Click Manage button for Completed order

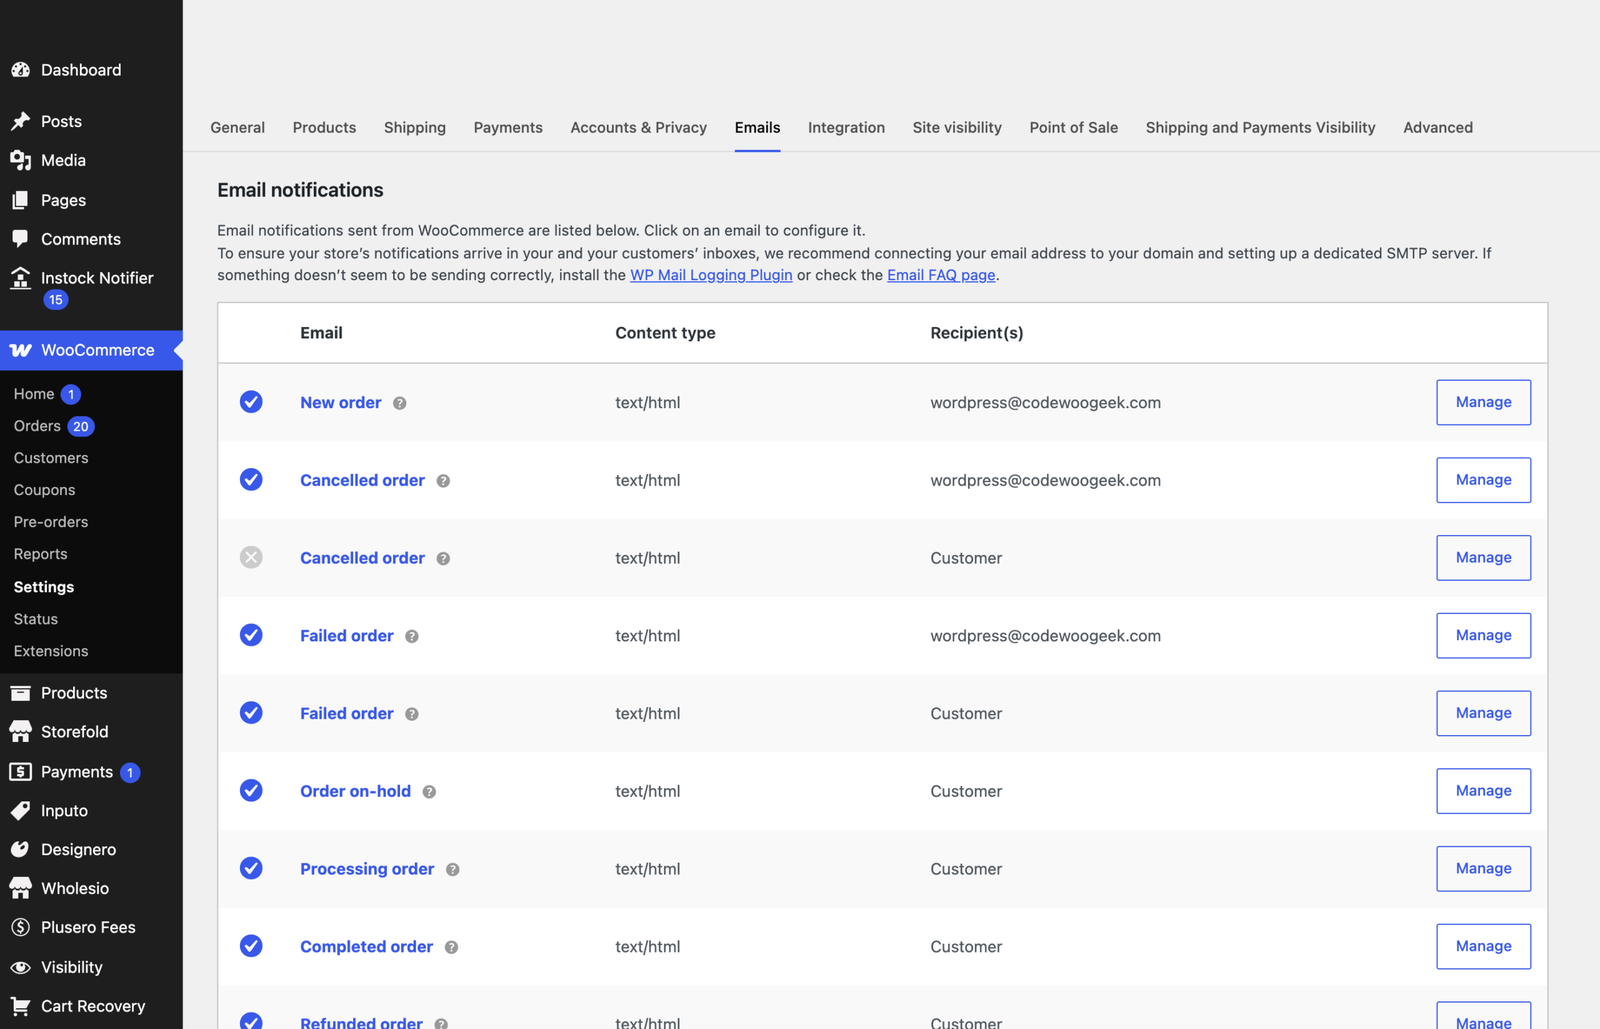pyautogui.click(x=1483, y=946)
